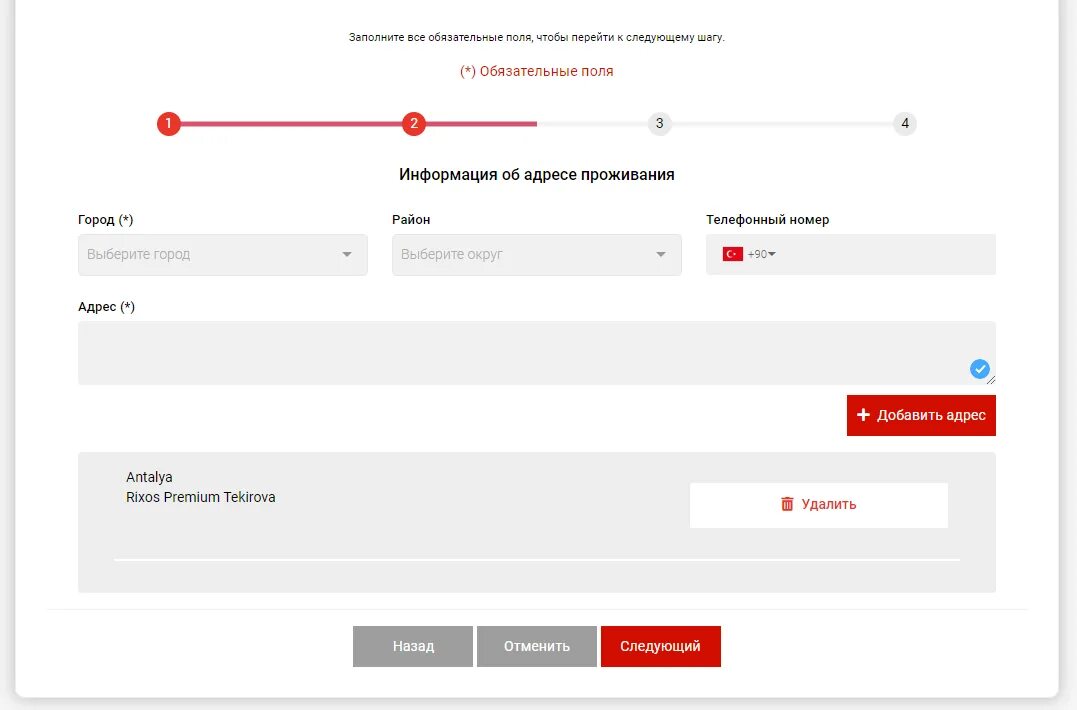The image size is (1077, 710).
Task: Click the Город (*) label
Action: click(x=106, y=220)
